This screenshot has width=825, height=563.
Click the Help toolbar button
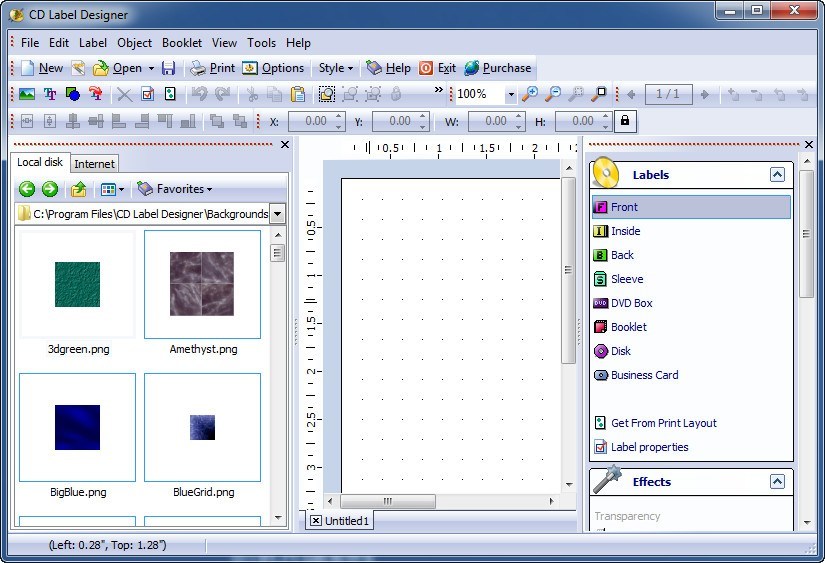[388, 68]
